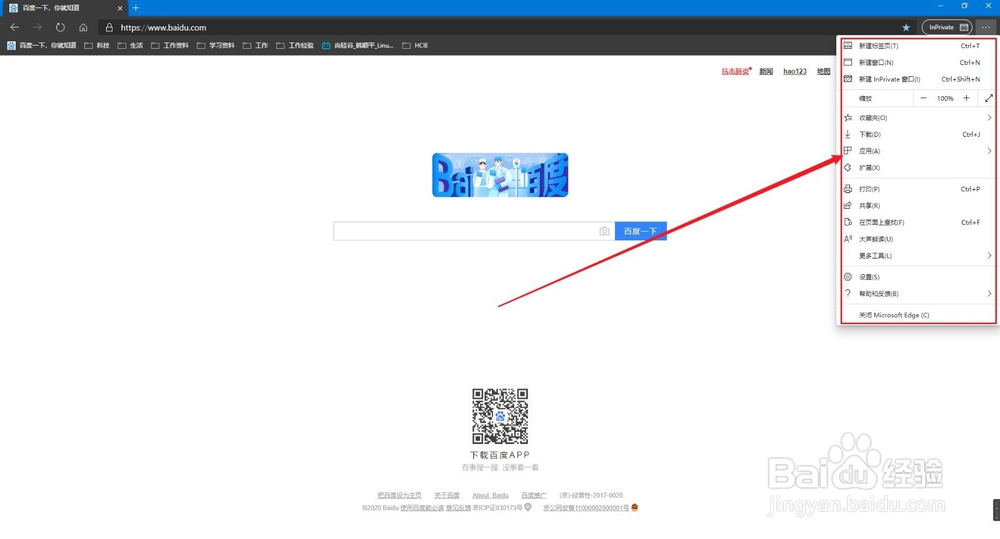Select 大声朗读(U) read aloud item
The width and height of the screenshot is (1000, 539).
click(x=917, y=239)
